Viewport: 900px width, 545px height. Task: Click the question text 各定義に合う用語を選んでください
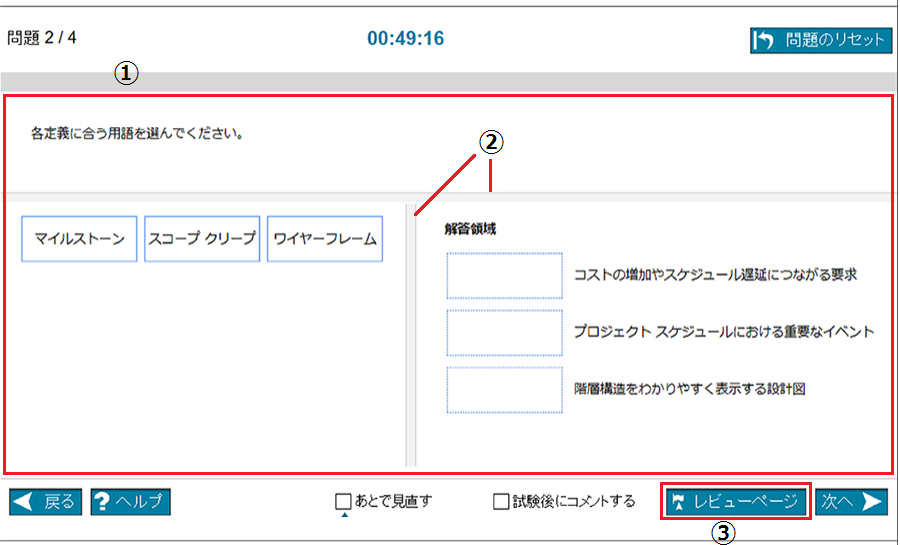pyautogui.click(x=137, y=132)
